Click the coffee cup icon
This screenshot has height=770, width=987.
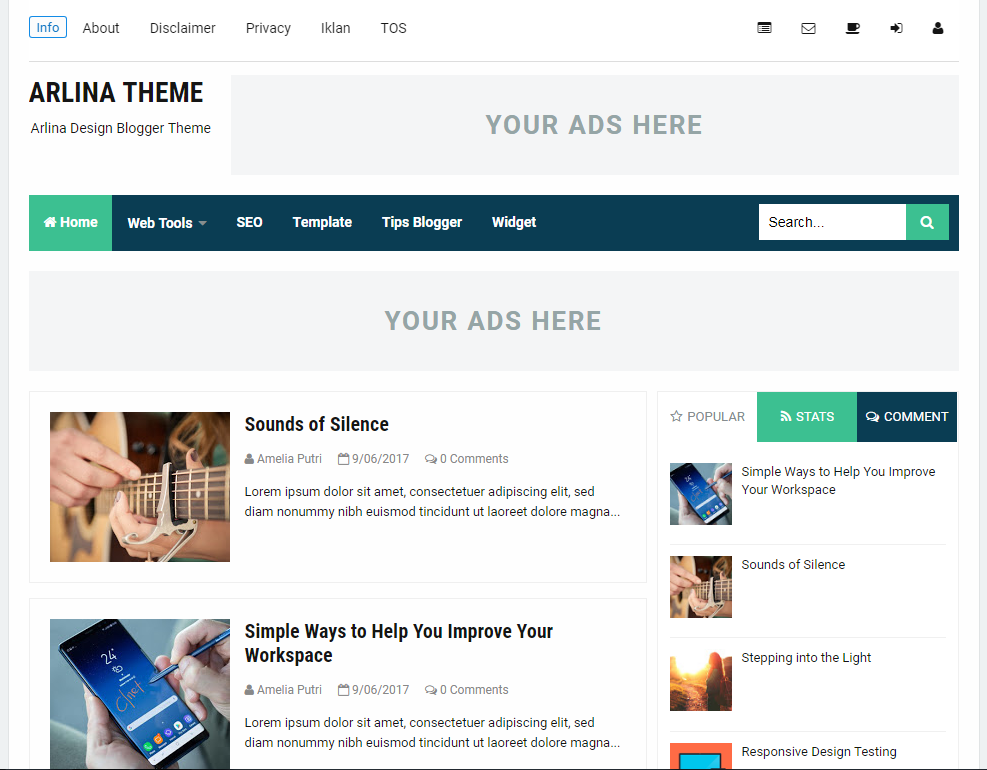click(x=852, y=28)
